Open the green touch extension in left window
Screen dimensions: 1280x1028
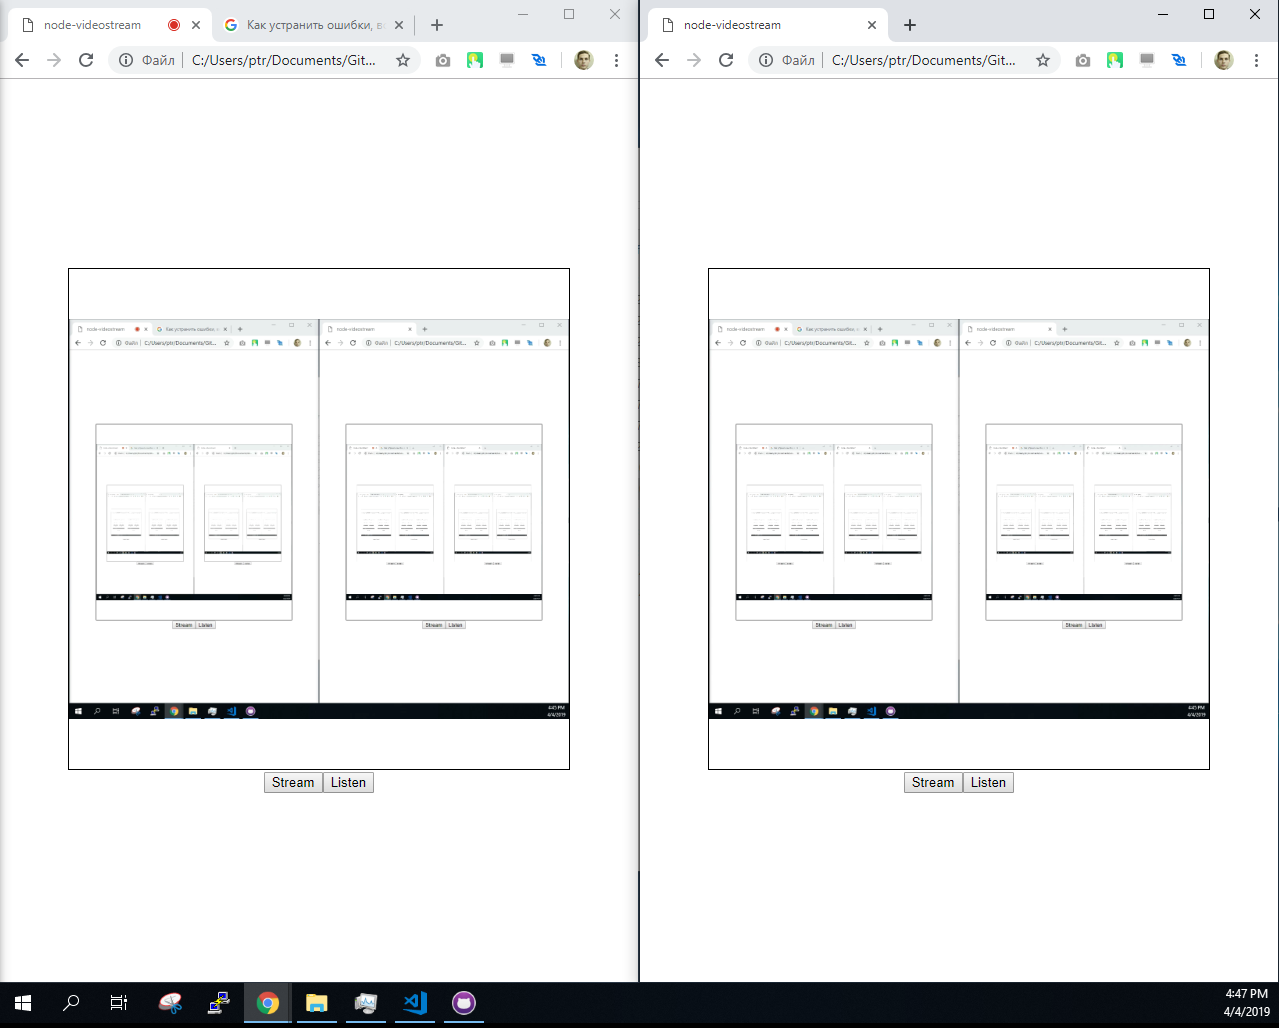click(475, 60)
